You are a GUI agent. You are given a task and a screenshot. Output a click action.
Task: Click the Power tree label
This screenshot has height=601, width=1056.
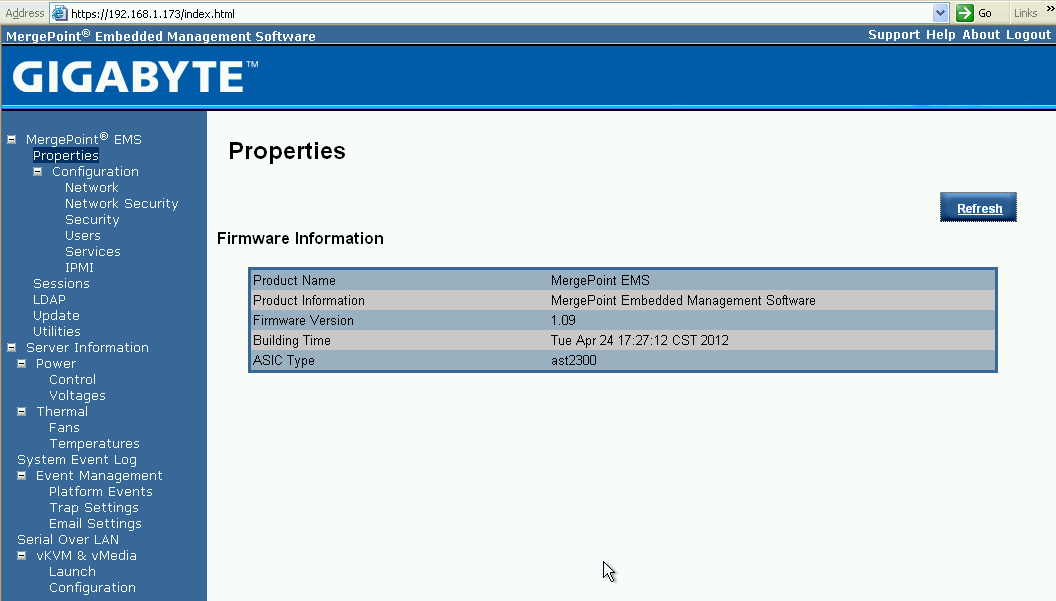coord(56,364)
